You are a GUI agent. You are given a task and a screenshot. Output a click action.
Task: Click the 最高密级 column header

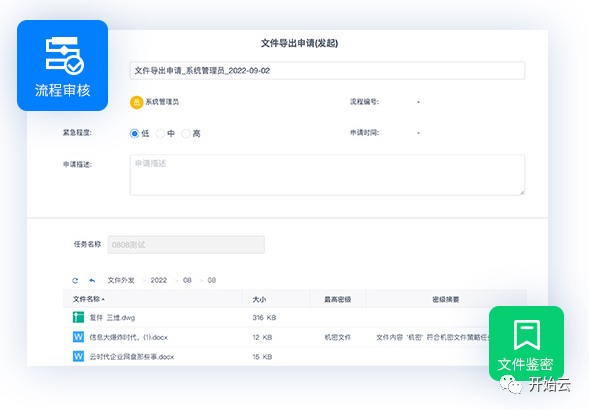tap(338, 300)
